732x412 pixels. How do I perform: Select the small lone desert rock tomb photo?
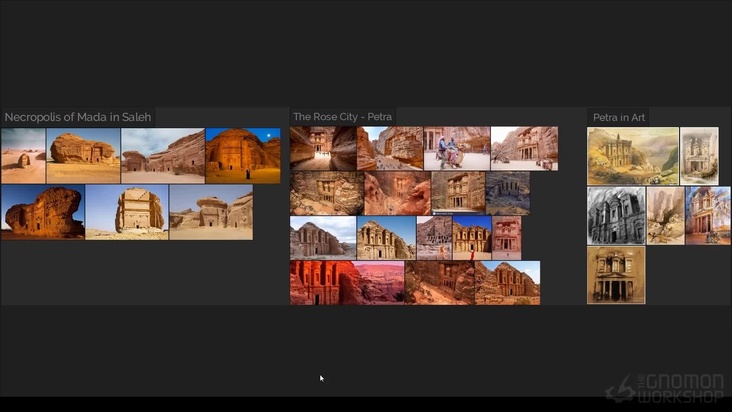pyautogui.click(x=23, y=155)
